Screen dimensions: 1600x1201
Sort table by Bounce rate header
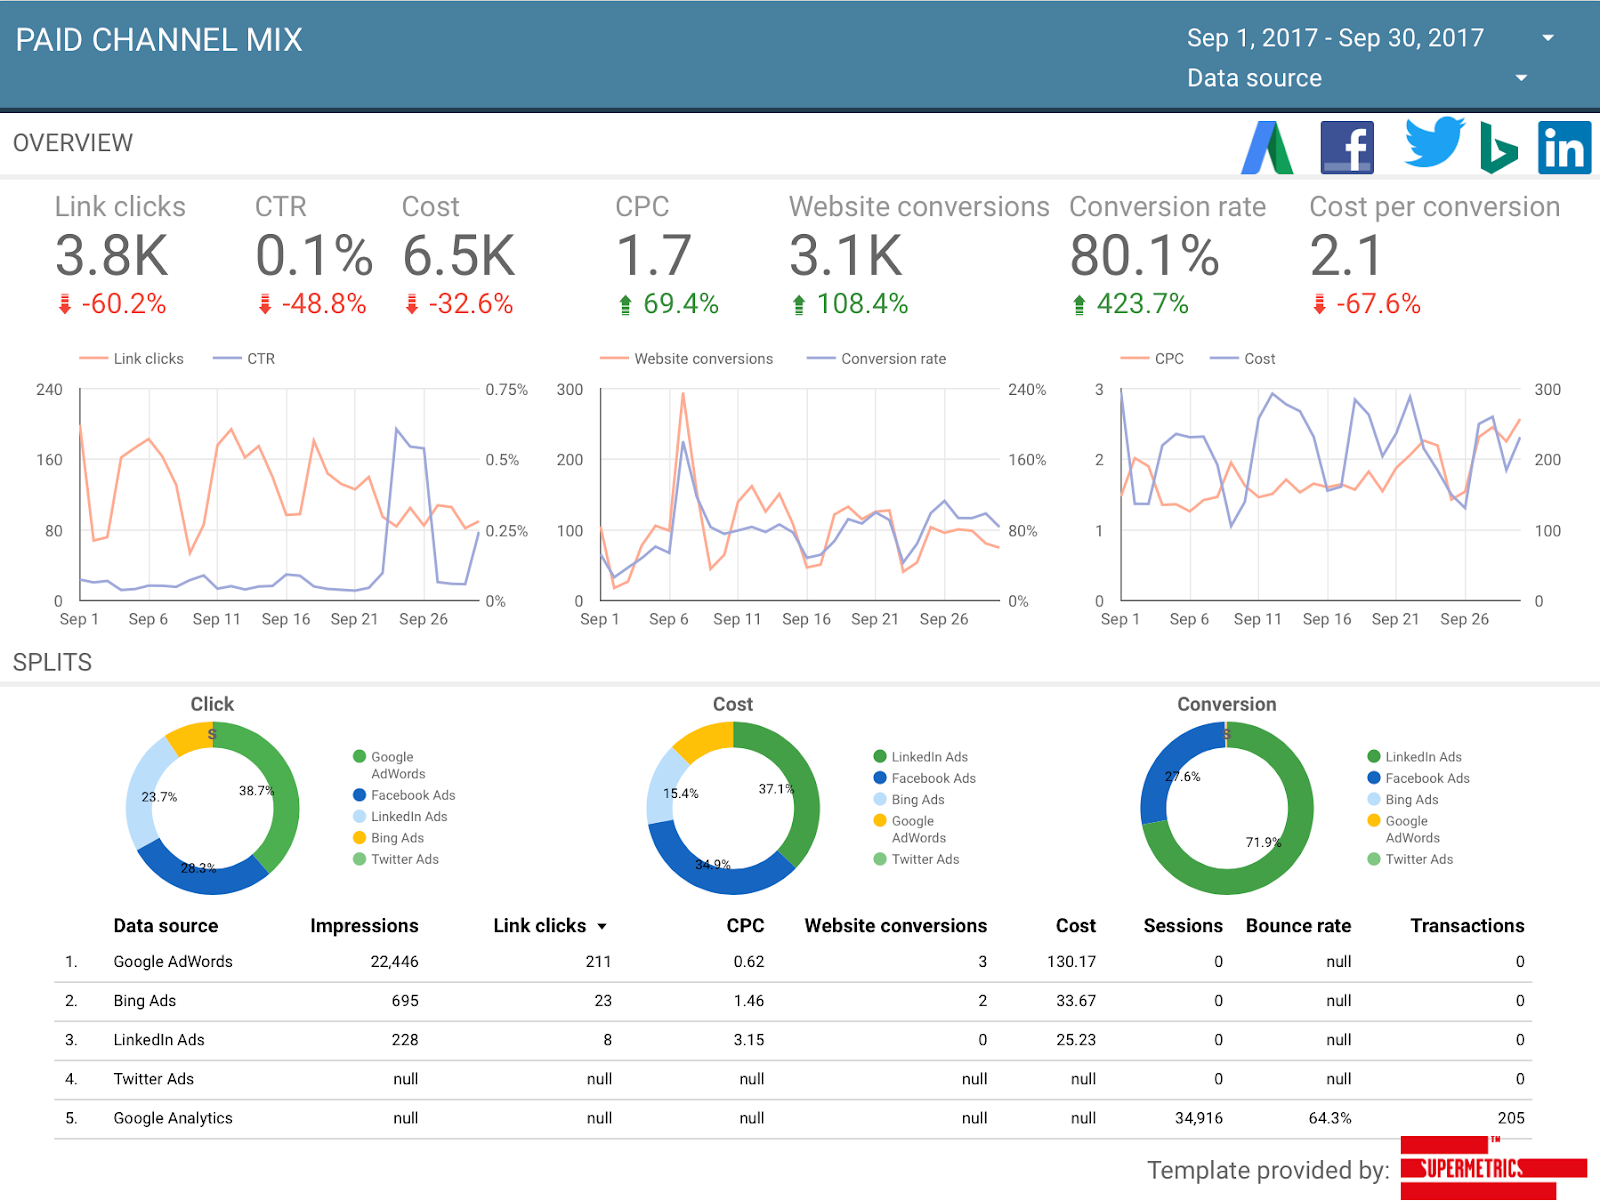(x=1298, y=926)
